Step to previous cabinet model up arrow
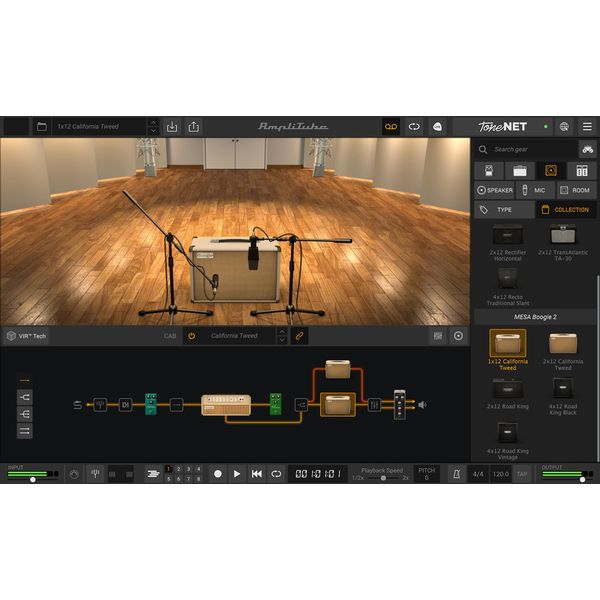This screenshot has height=600, width=600. pyautogui.click(x=282, y=332)
